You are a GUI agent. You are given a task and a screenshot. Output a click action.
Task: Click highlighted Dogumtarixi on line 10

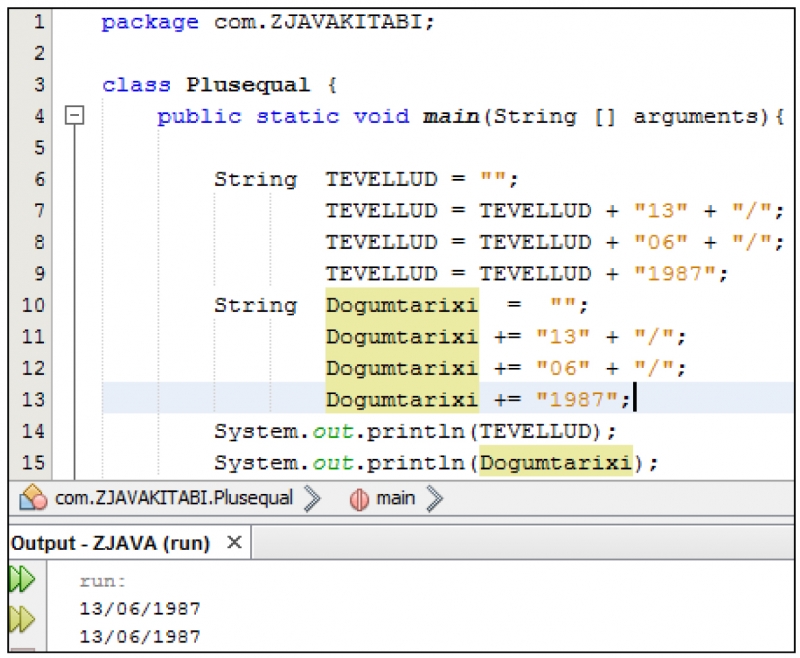click(401, 305)
